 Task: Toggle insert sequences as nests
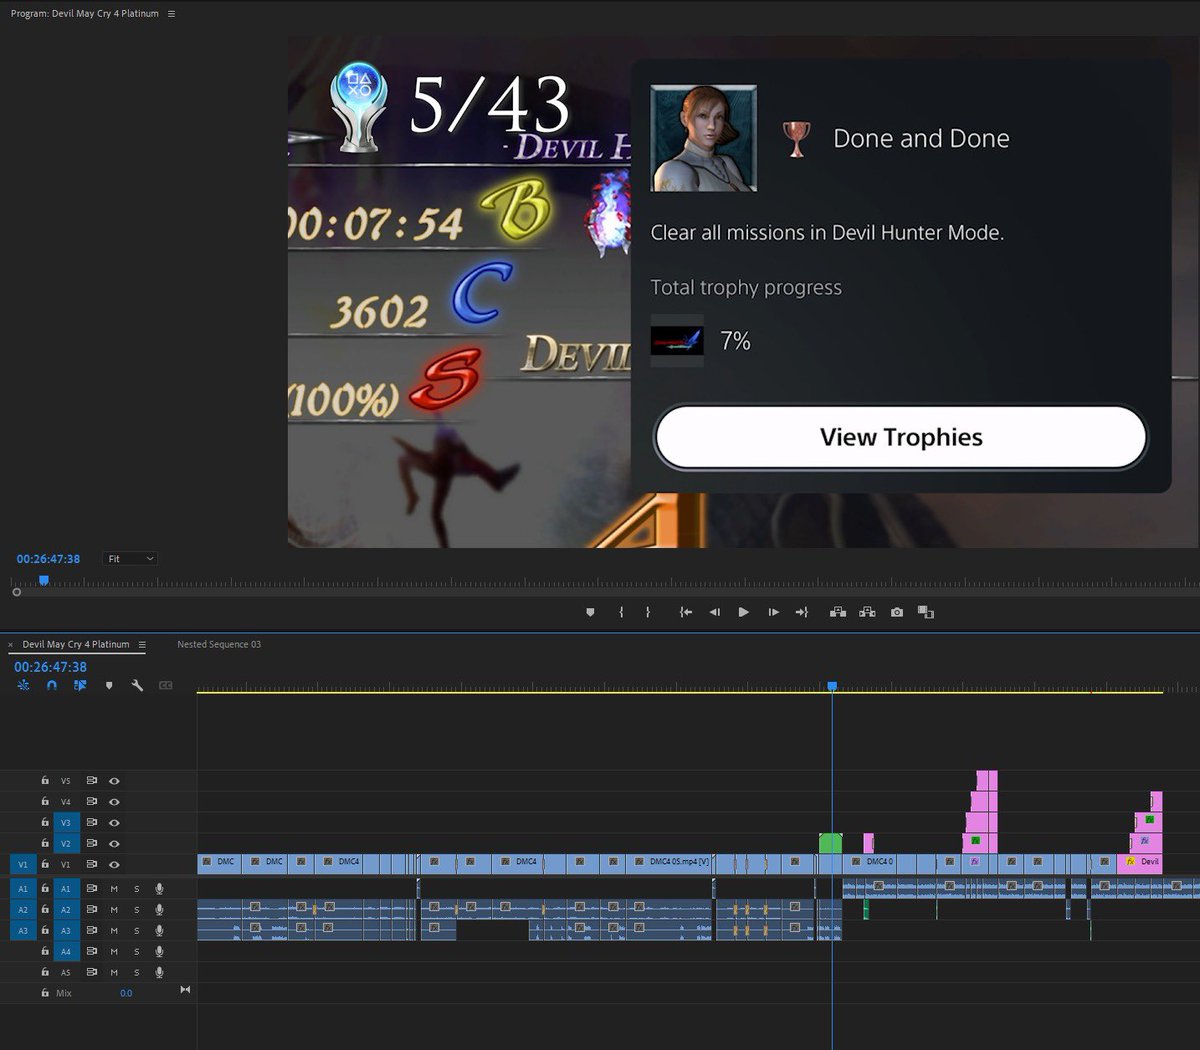point(23,685)
